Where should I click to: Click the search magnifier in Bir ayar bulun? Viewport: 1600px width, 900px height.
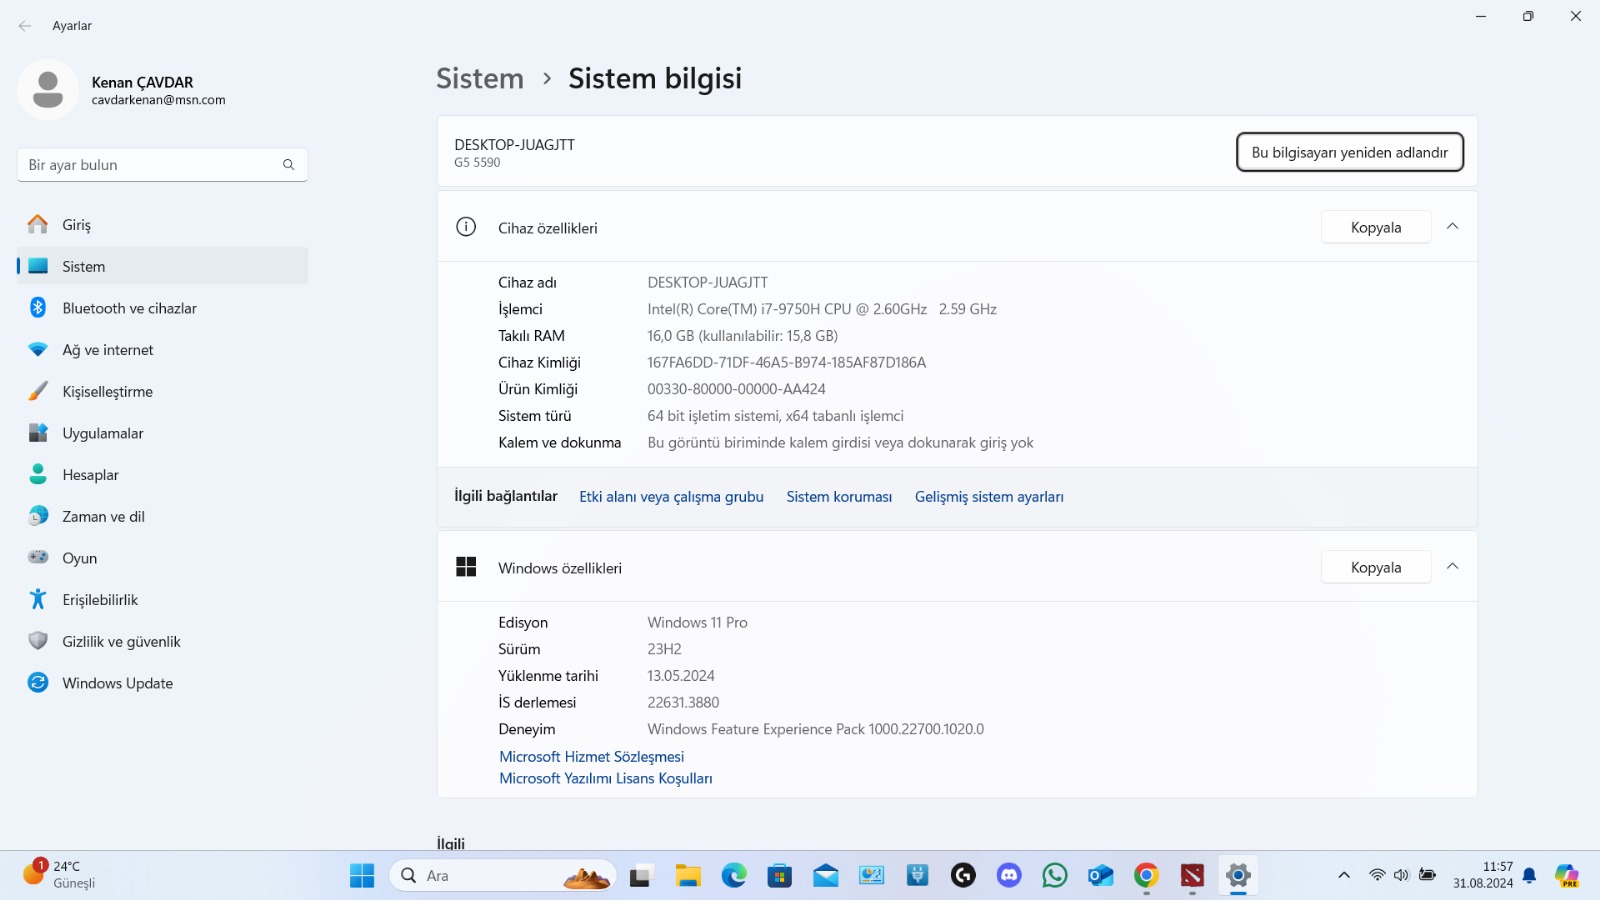(288, 165)
